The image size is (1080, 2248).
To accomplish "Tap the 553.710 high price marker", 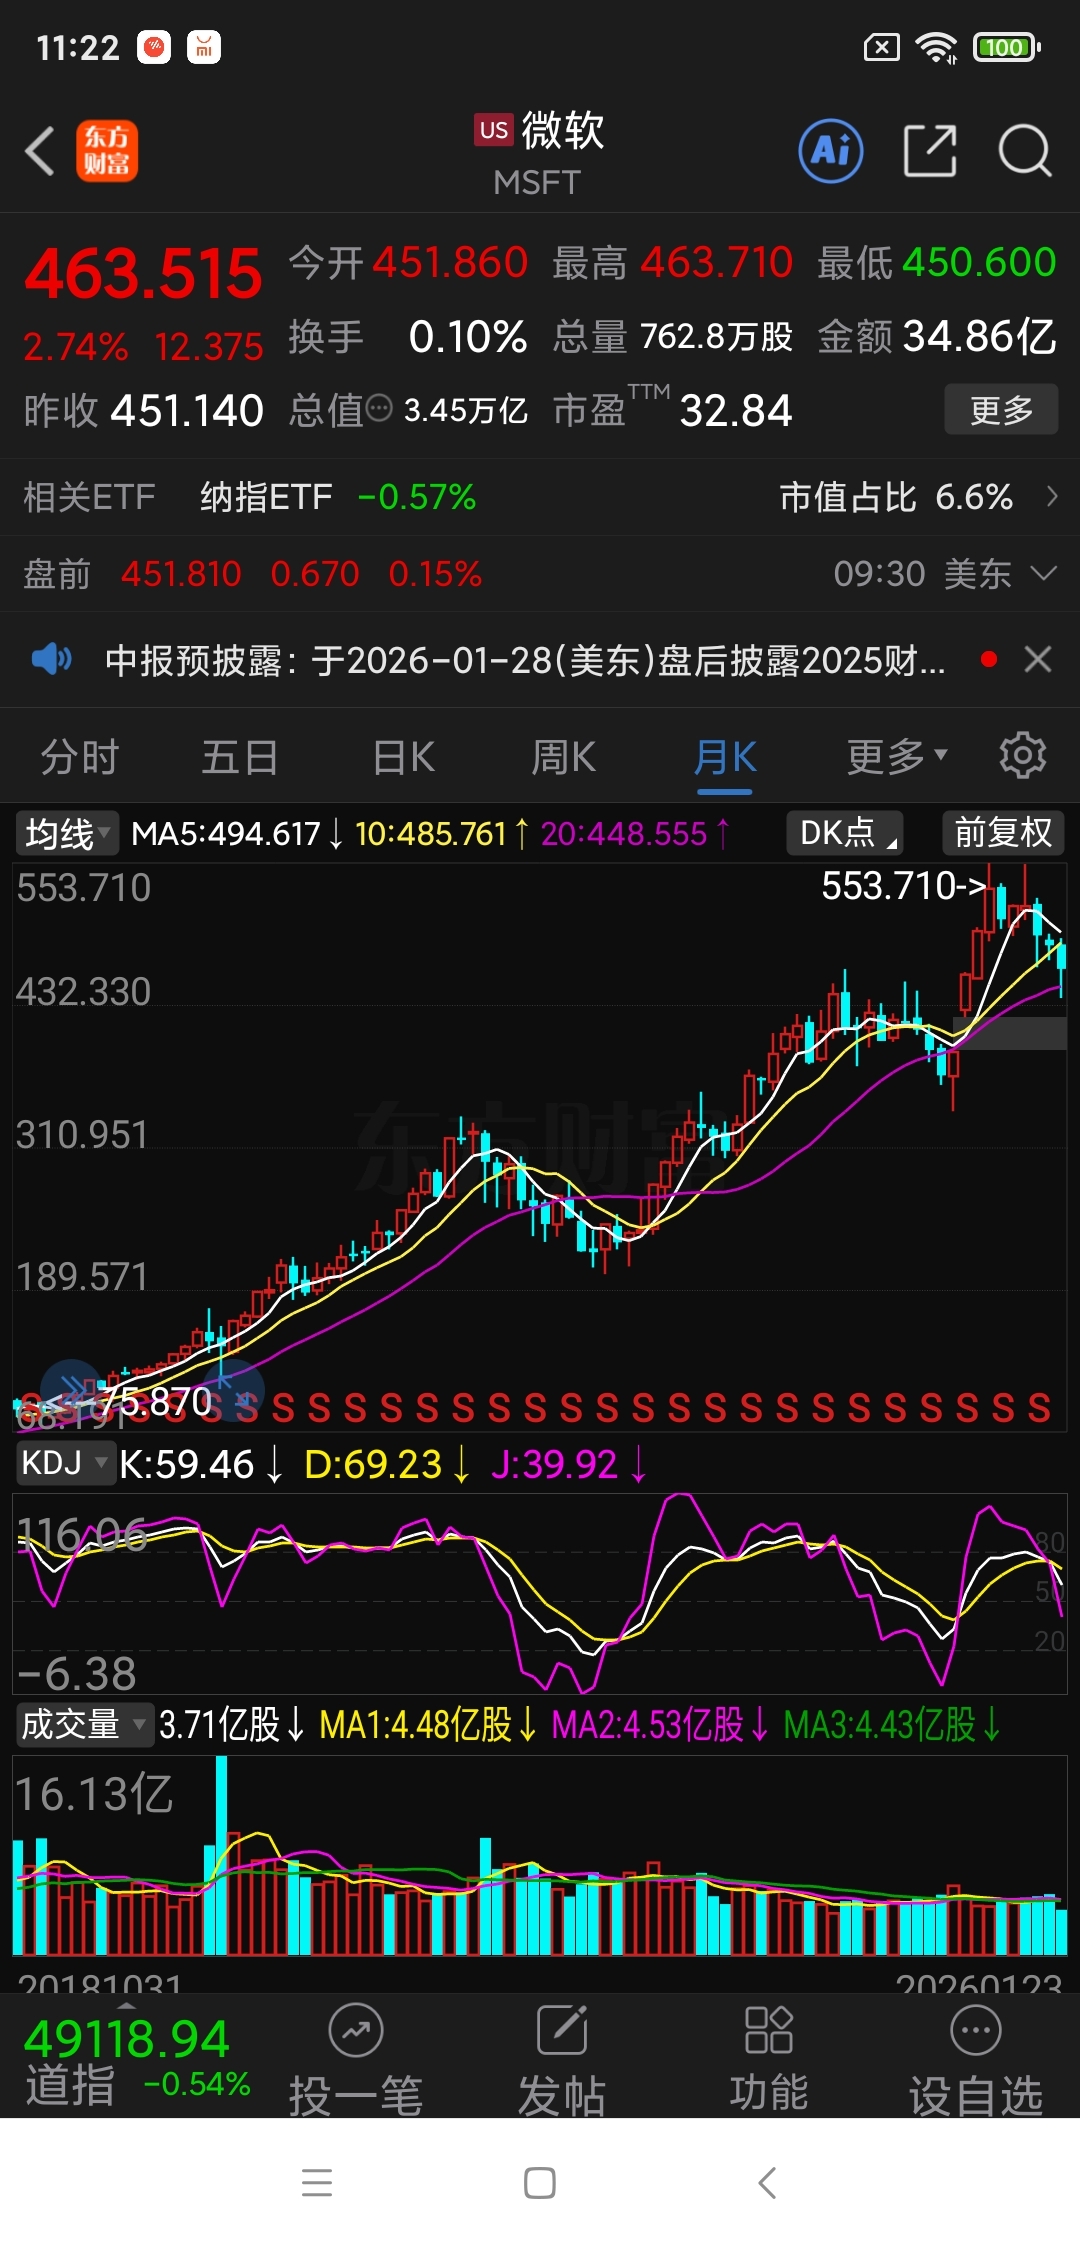I will tap(903, 885).
